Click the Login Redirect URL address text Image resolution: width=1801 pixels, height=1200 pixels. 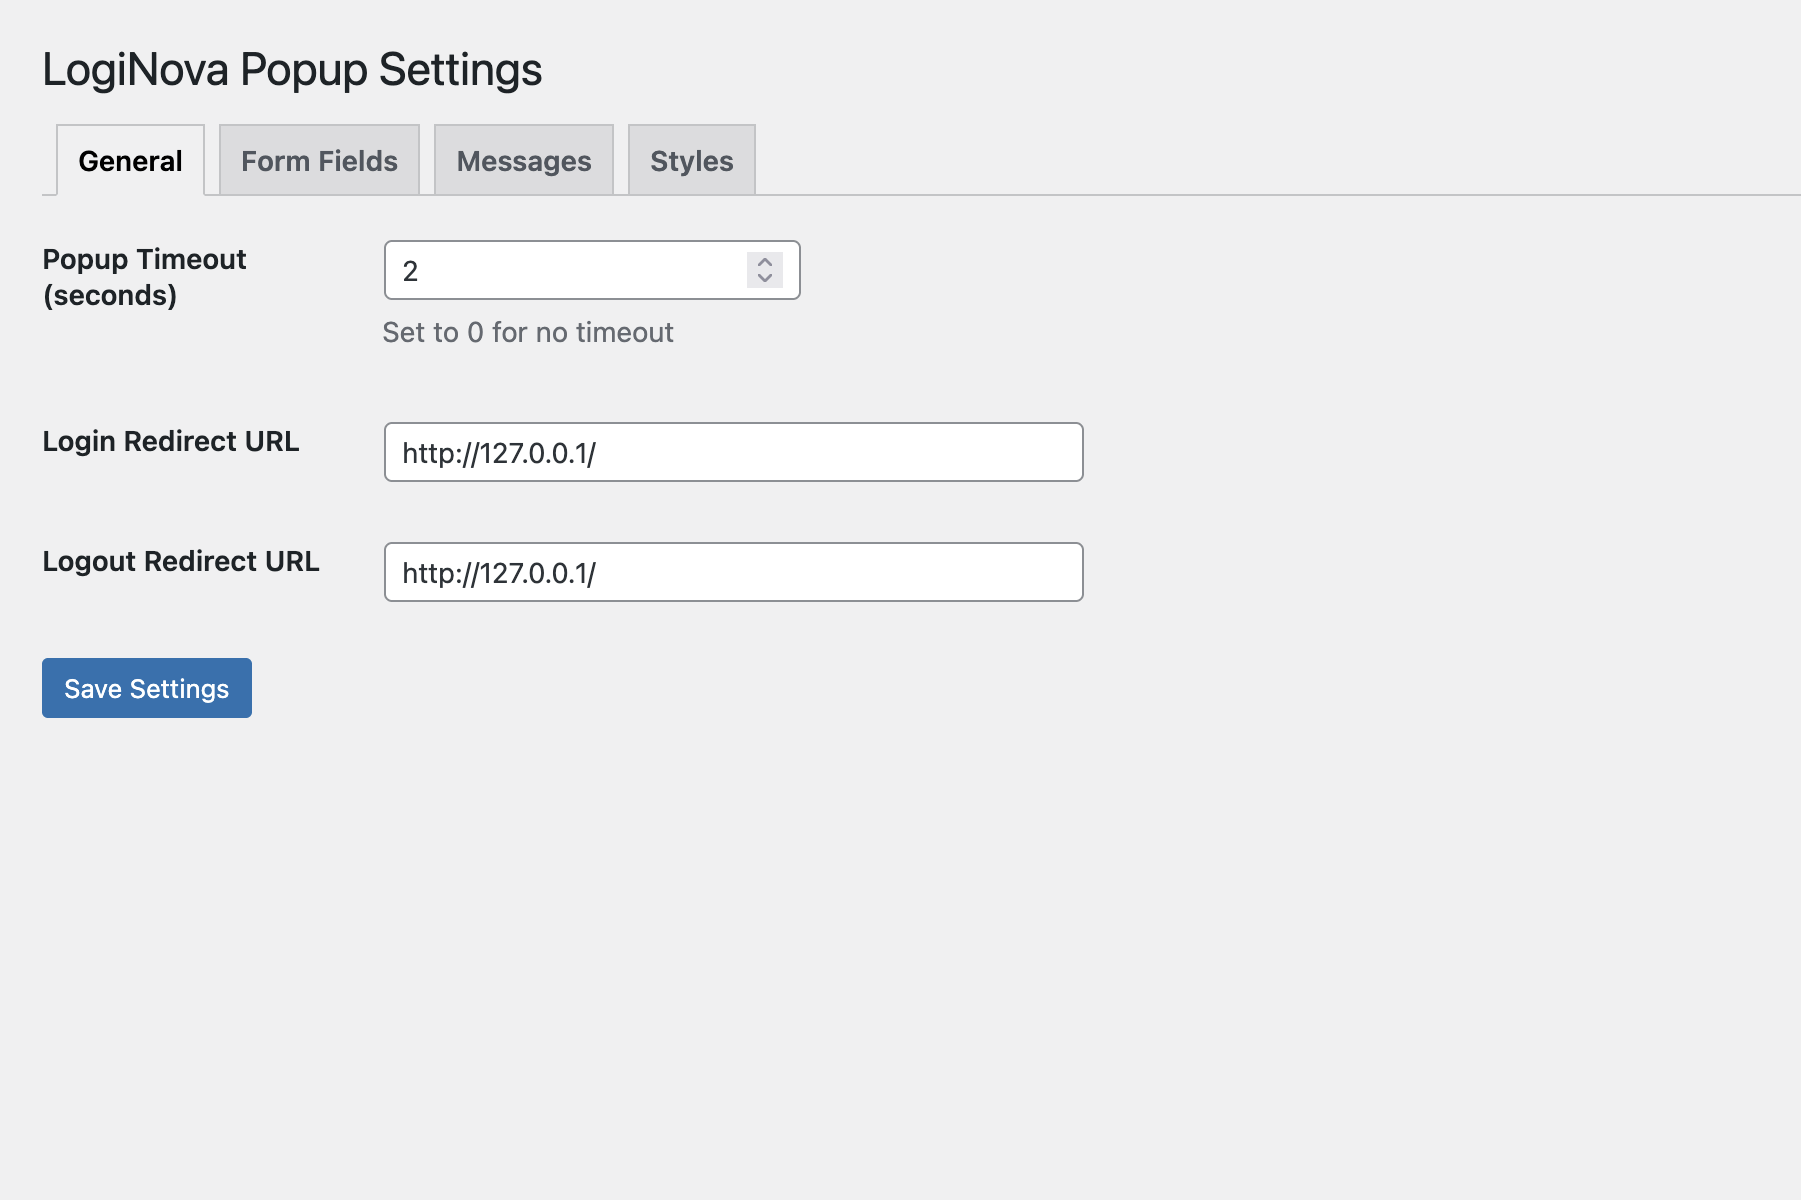[x=499, y=453]
